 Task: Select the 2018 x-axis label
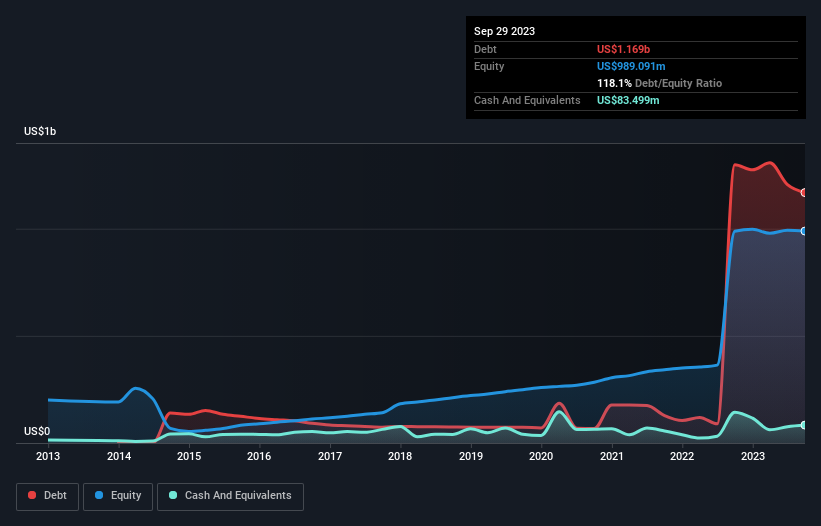(x=400, y=456)
